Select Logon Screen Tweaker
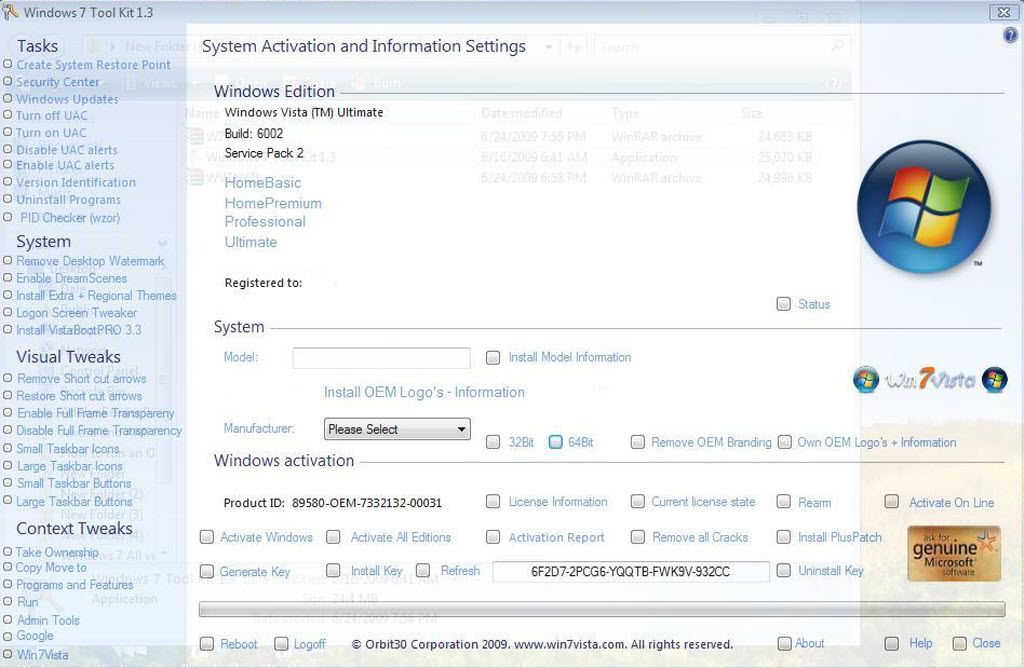The height and width of the screenshot is (668, 1024). [8, 312]
